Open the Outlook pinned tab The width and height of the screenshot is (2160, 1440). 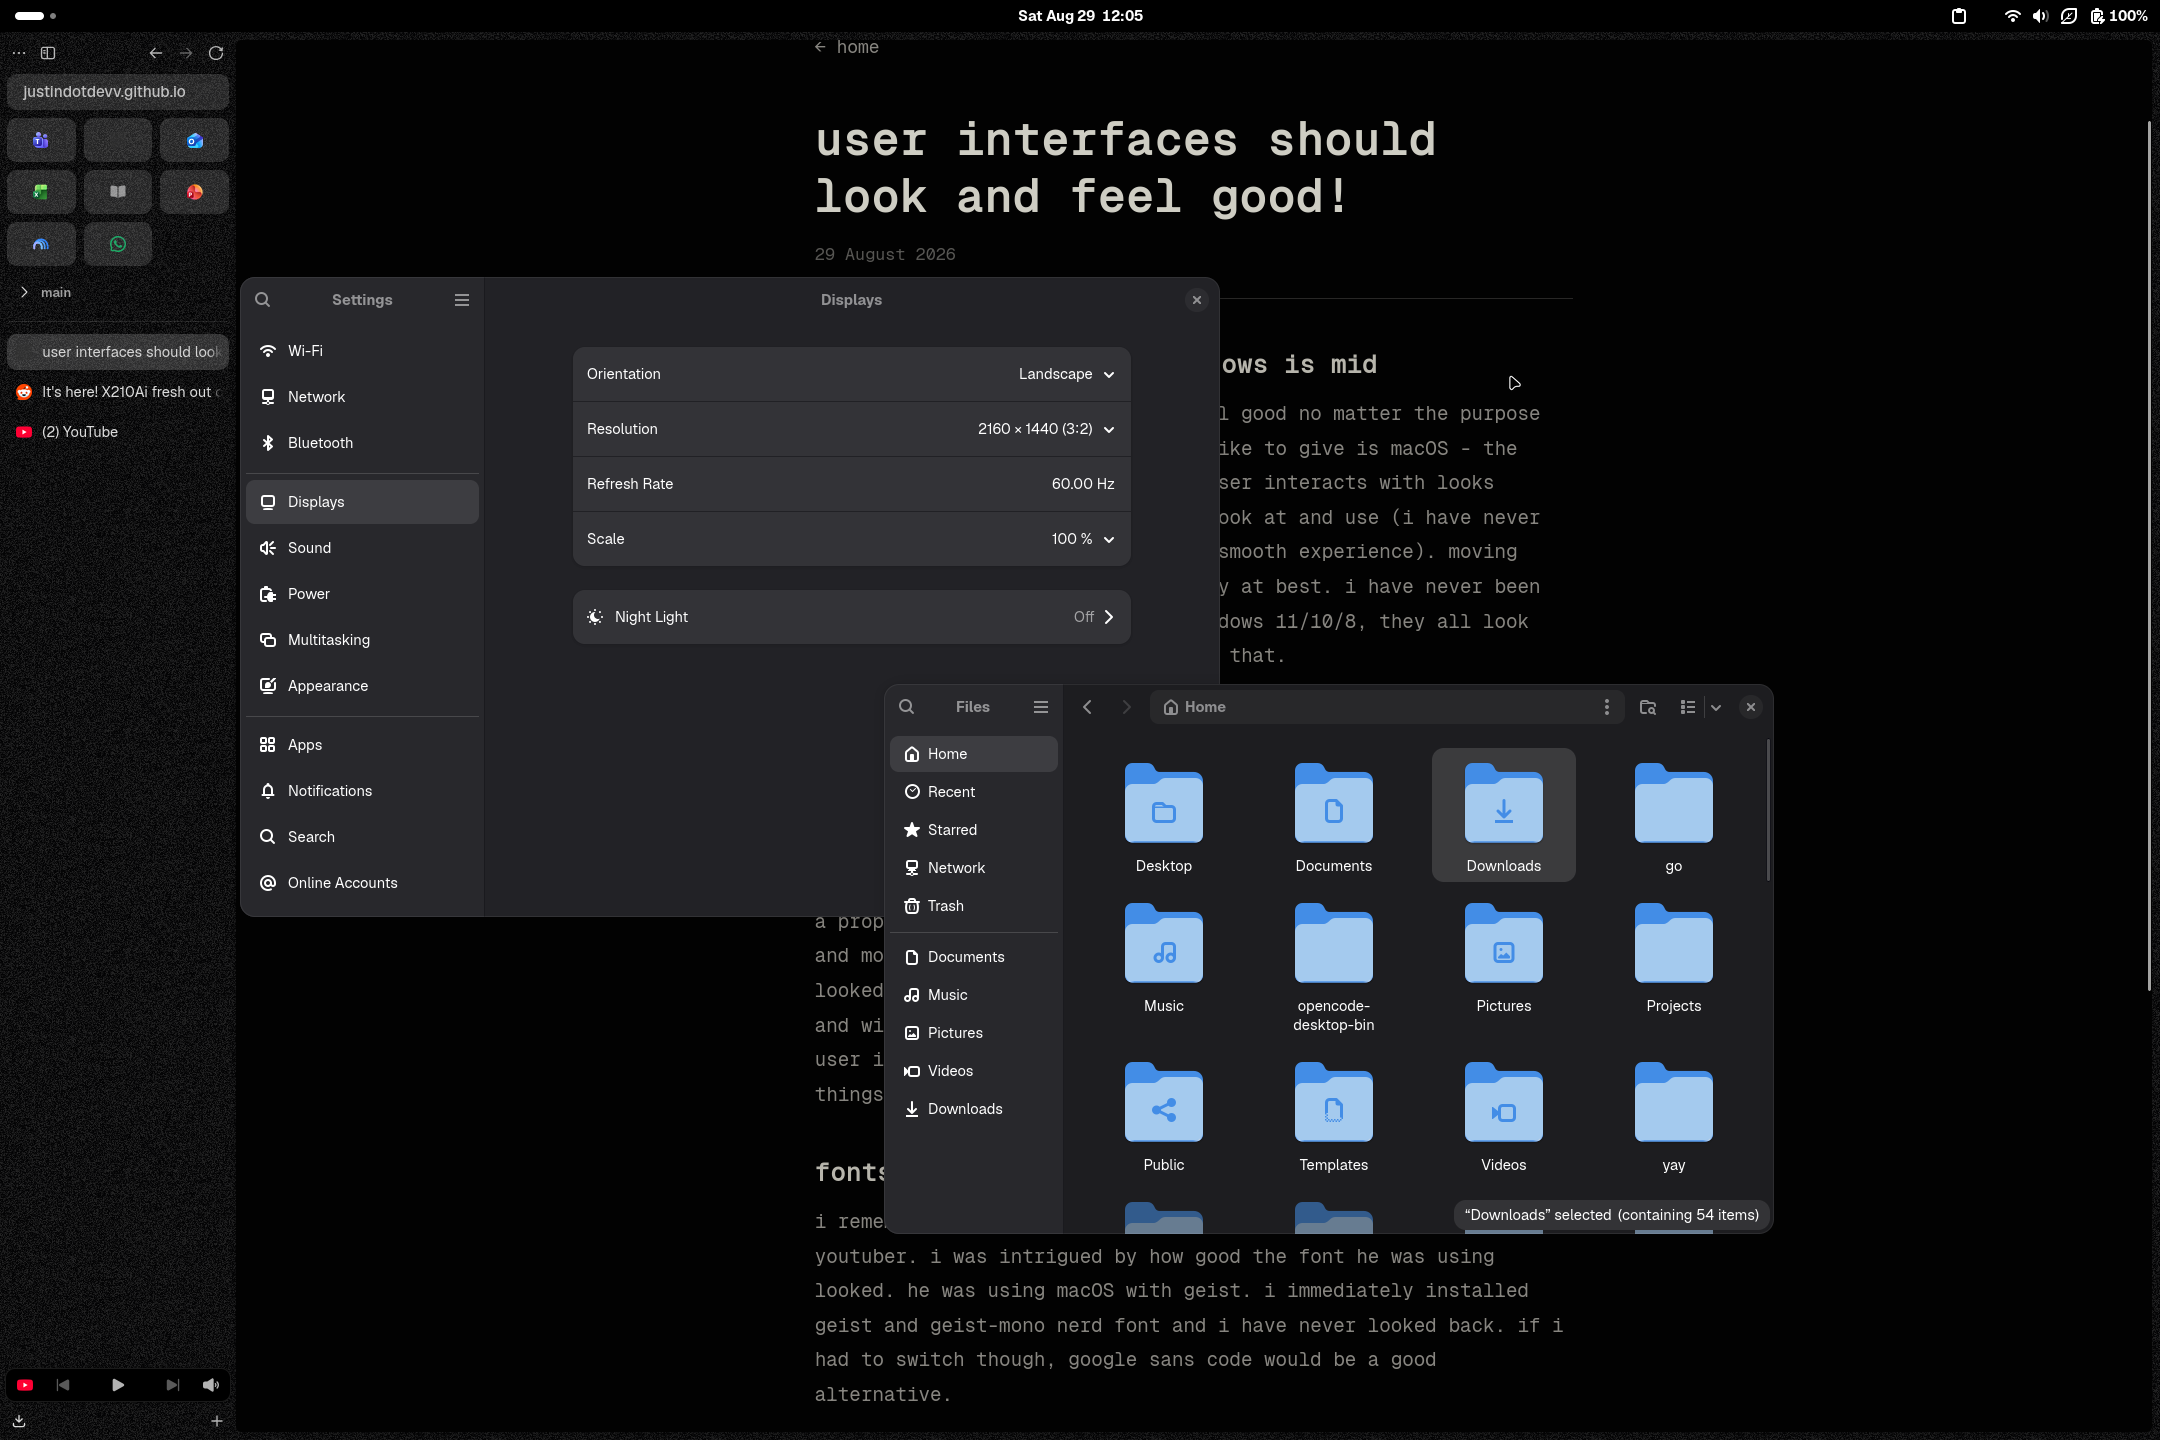click(195, 140)
